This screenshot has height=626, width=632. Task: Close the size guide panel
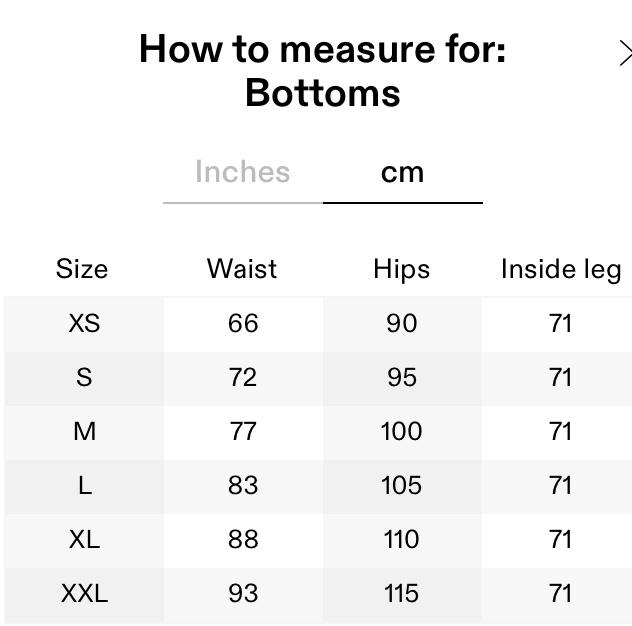[x=625, y=53]
